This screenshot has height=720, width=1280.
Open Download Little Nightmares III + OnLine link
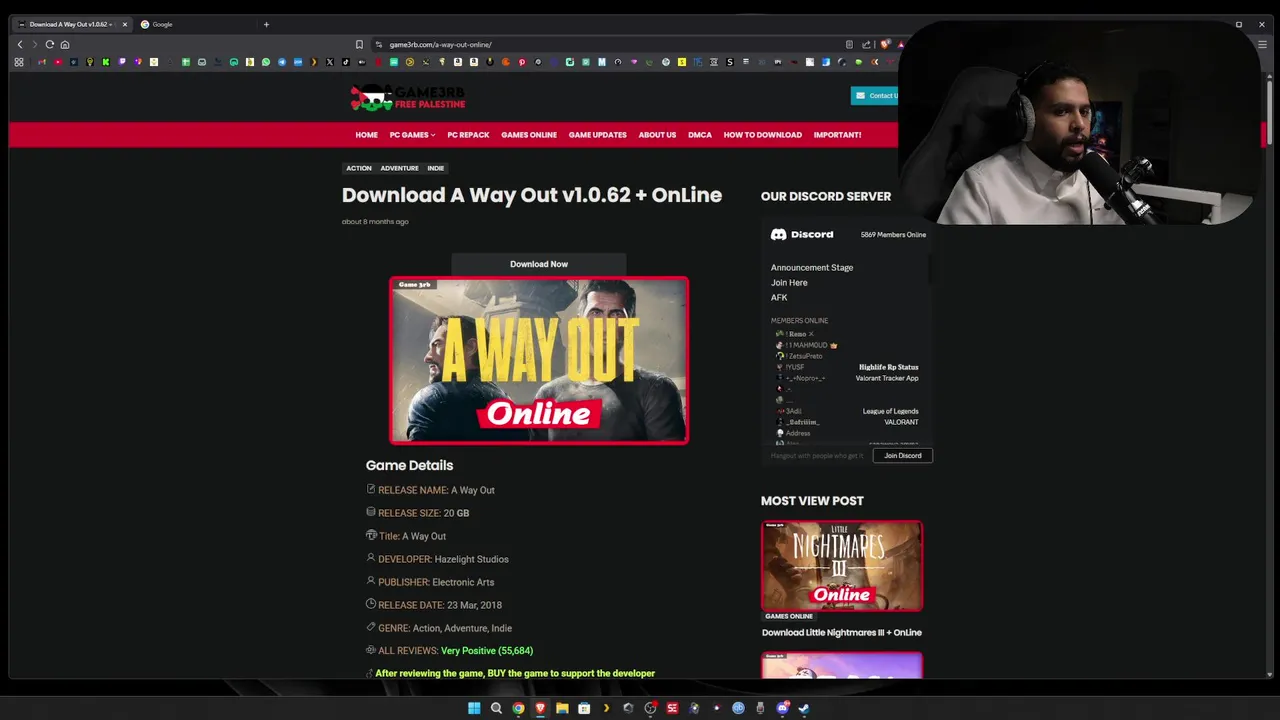tap(842, 633)
